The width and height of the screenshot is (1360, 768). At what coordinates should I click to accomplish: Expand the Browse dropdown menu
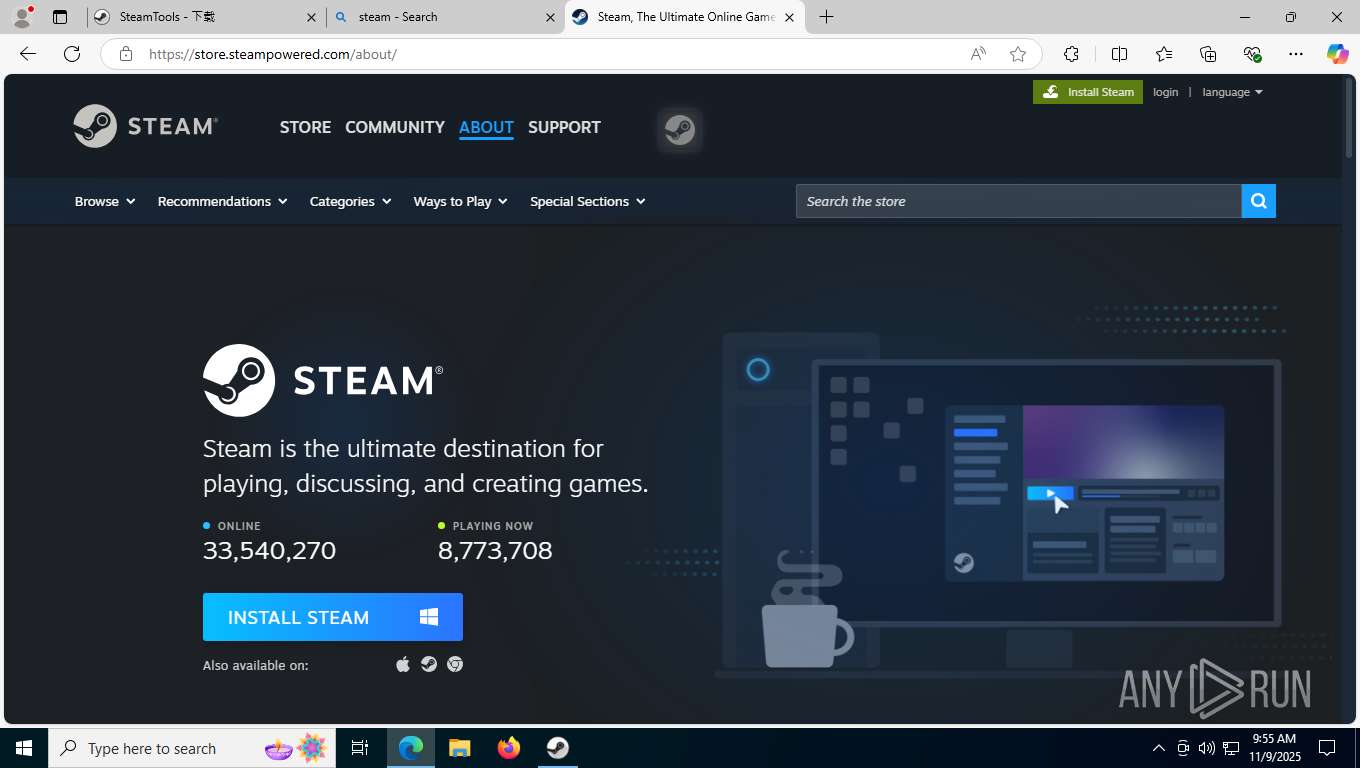tap(105, 201)
